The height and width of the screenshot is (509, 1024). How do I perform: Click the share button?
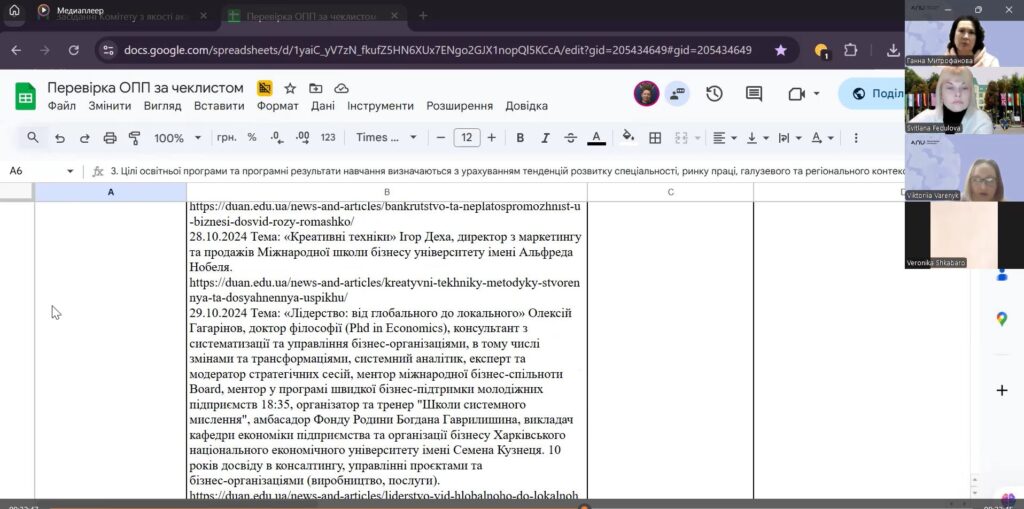click(x=872, y=93)
